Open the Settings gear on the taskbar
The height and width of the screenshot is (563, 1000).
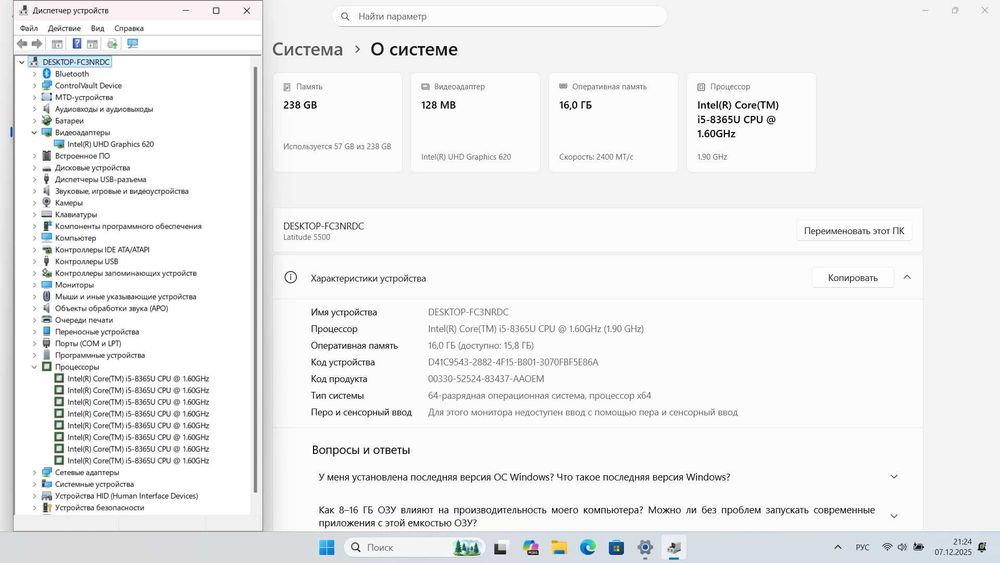tap(645, 547)
